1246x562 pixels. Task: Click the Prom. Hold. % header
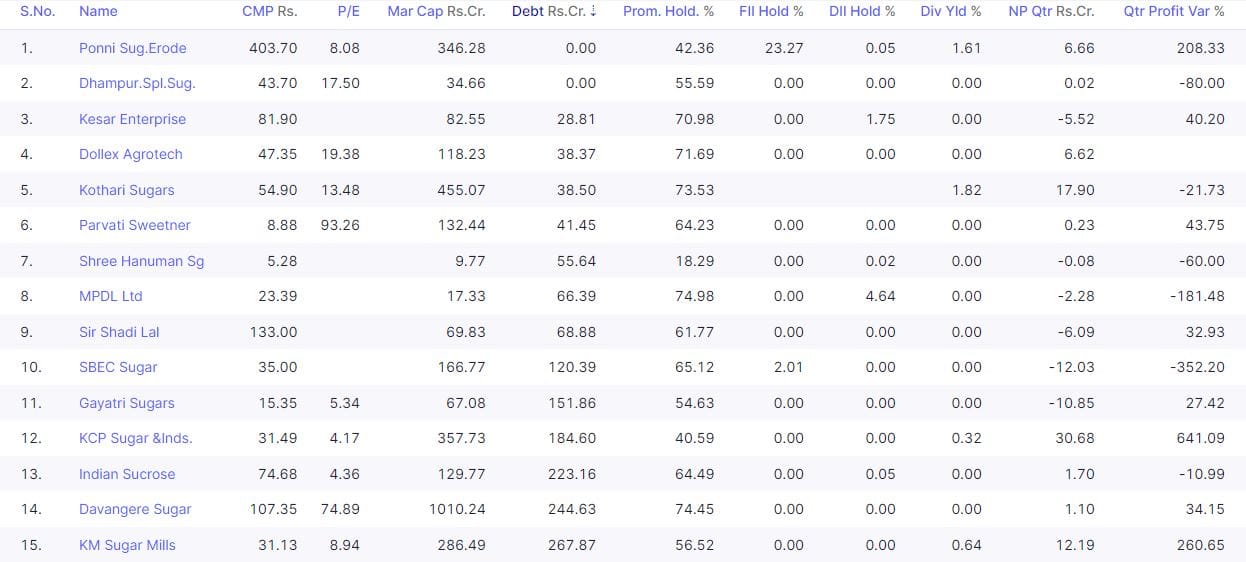pyautogui.click(x=668, y=11)
